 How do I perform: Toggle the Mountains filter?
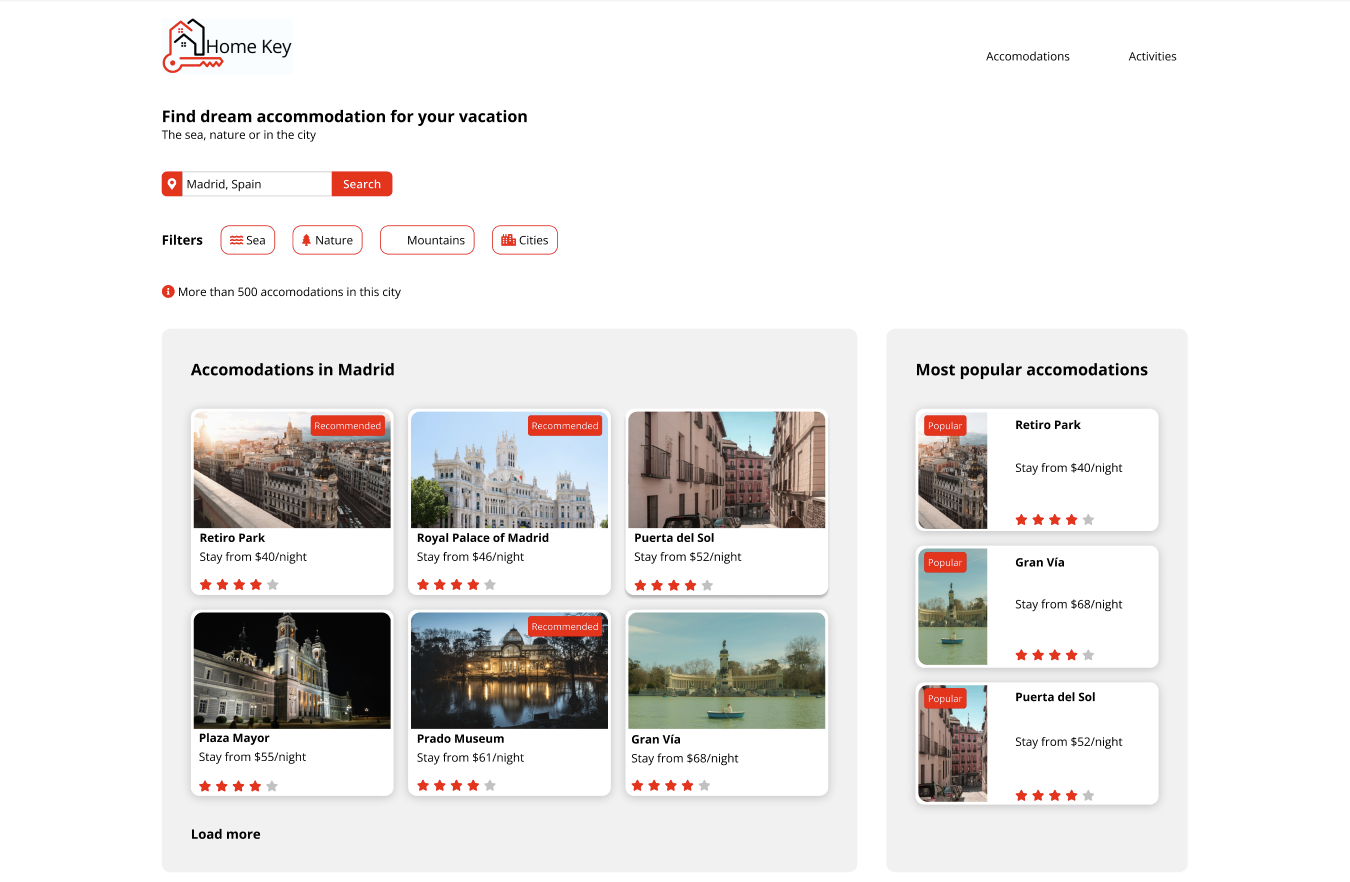click(427, 240)
